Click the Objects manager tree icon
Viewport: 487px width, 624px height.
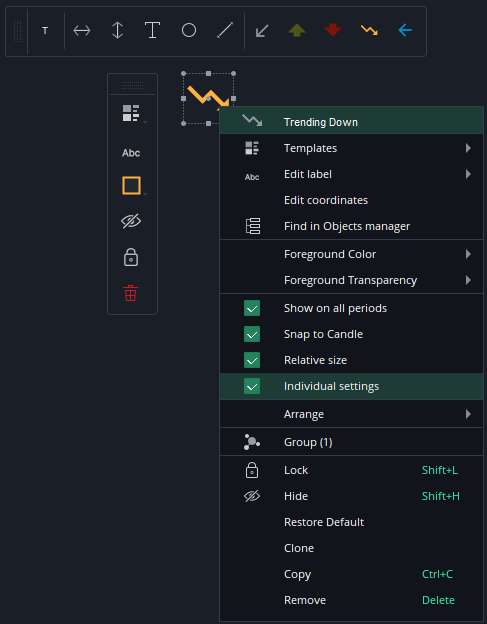coord(253,226)
